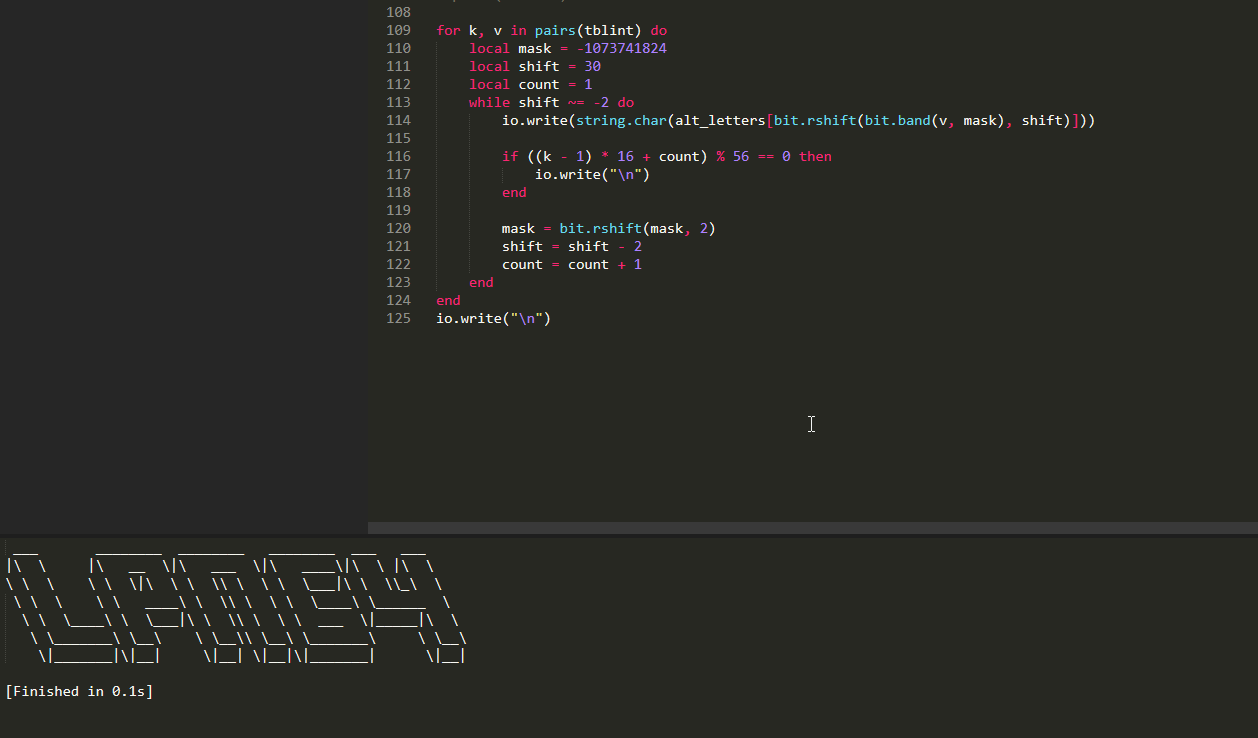
Task: Click the '[Finished in 0.1s]' build output text
Action: (79, 691)
